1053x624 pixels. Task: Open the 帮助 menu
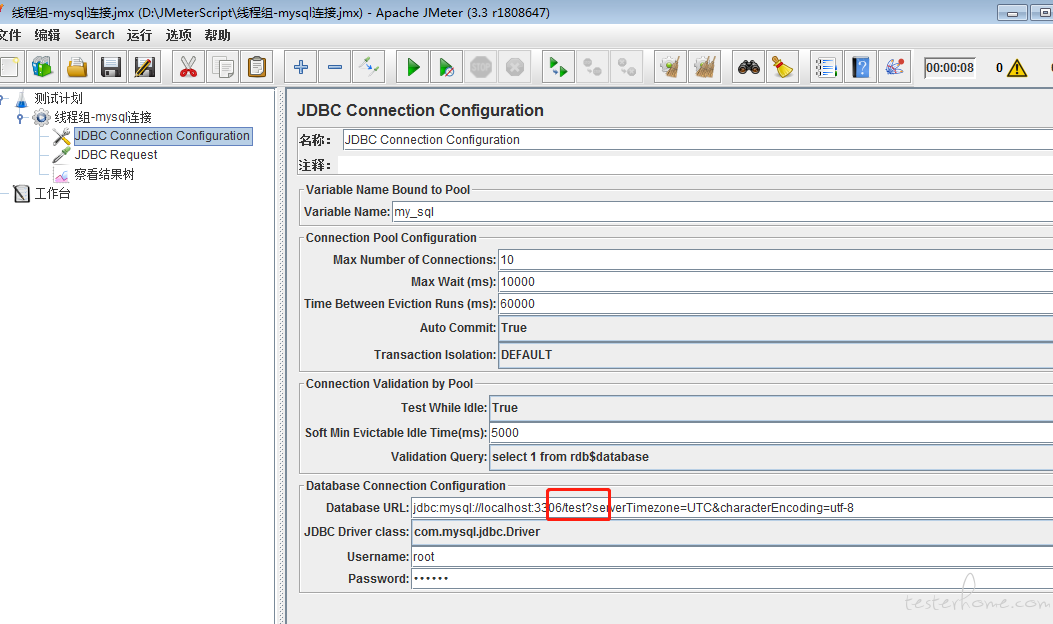click(218, 35)
